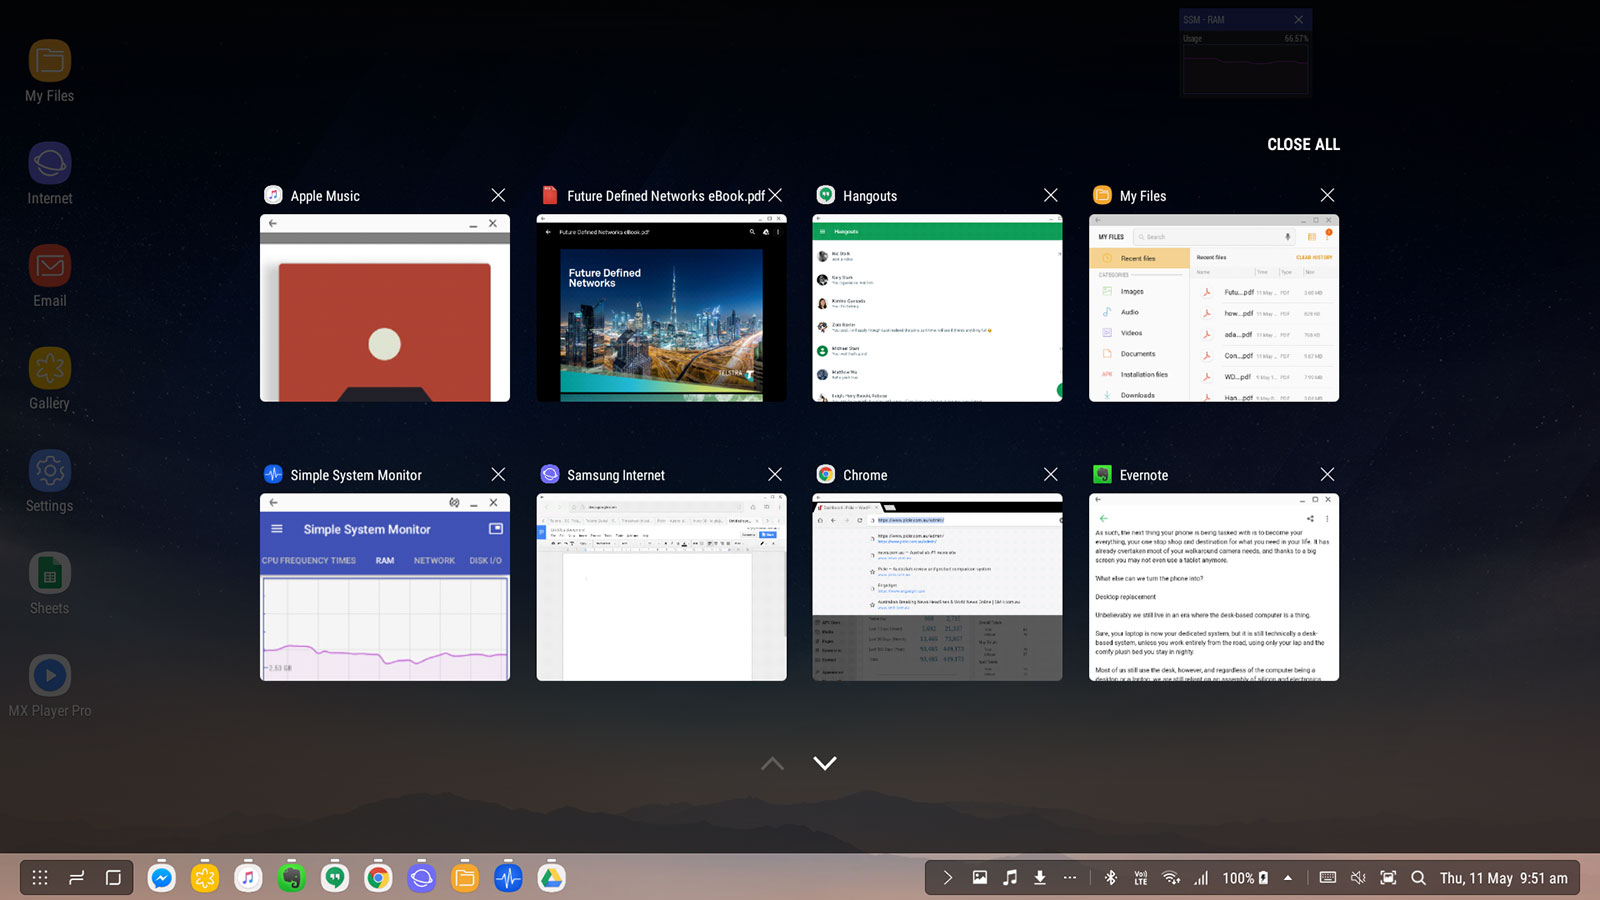This screenshot has width=1600, height=900.
Task: Expand the quick settings up arrow
Action: click(1288, 878)
